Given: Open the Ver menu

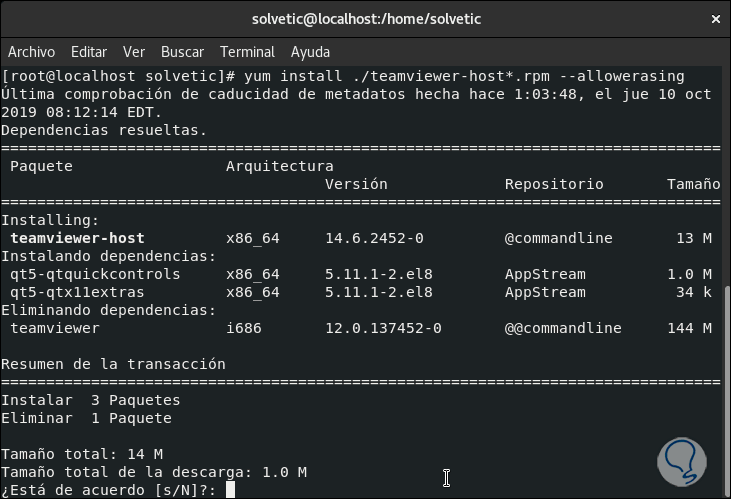Looking at the screenshot, I should point(134,52).
